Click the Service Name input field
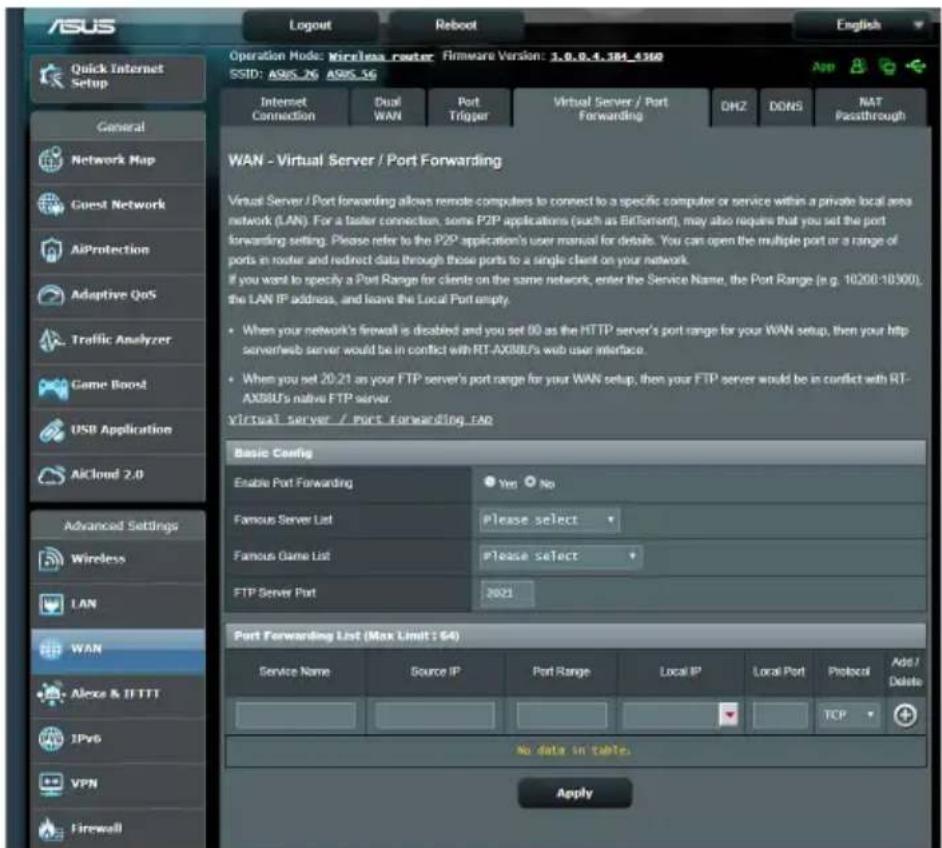Image resolution: width=942 pixels, height=848 pixels. [296, 715]
